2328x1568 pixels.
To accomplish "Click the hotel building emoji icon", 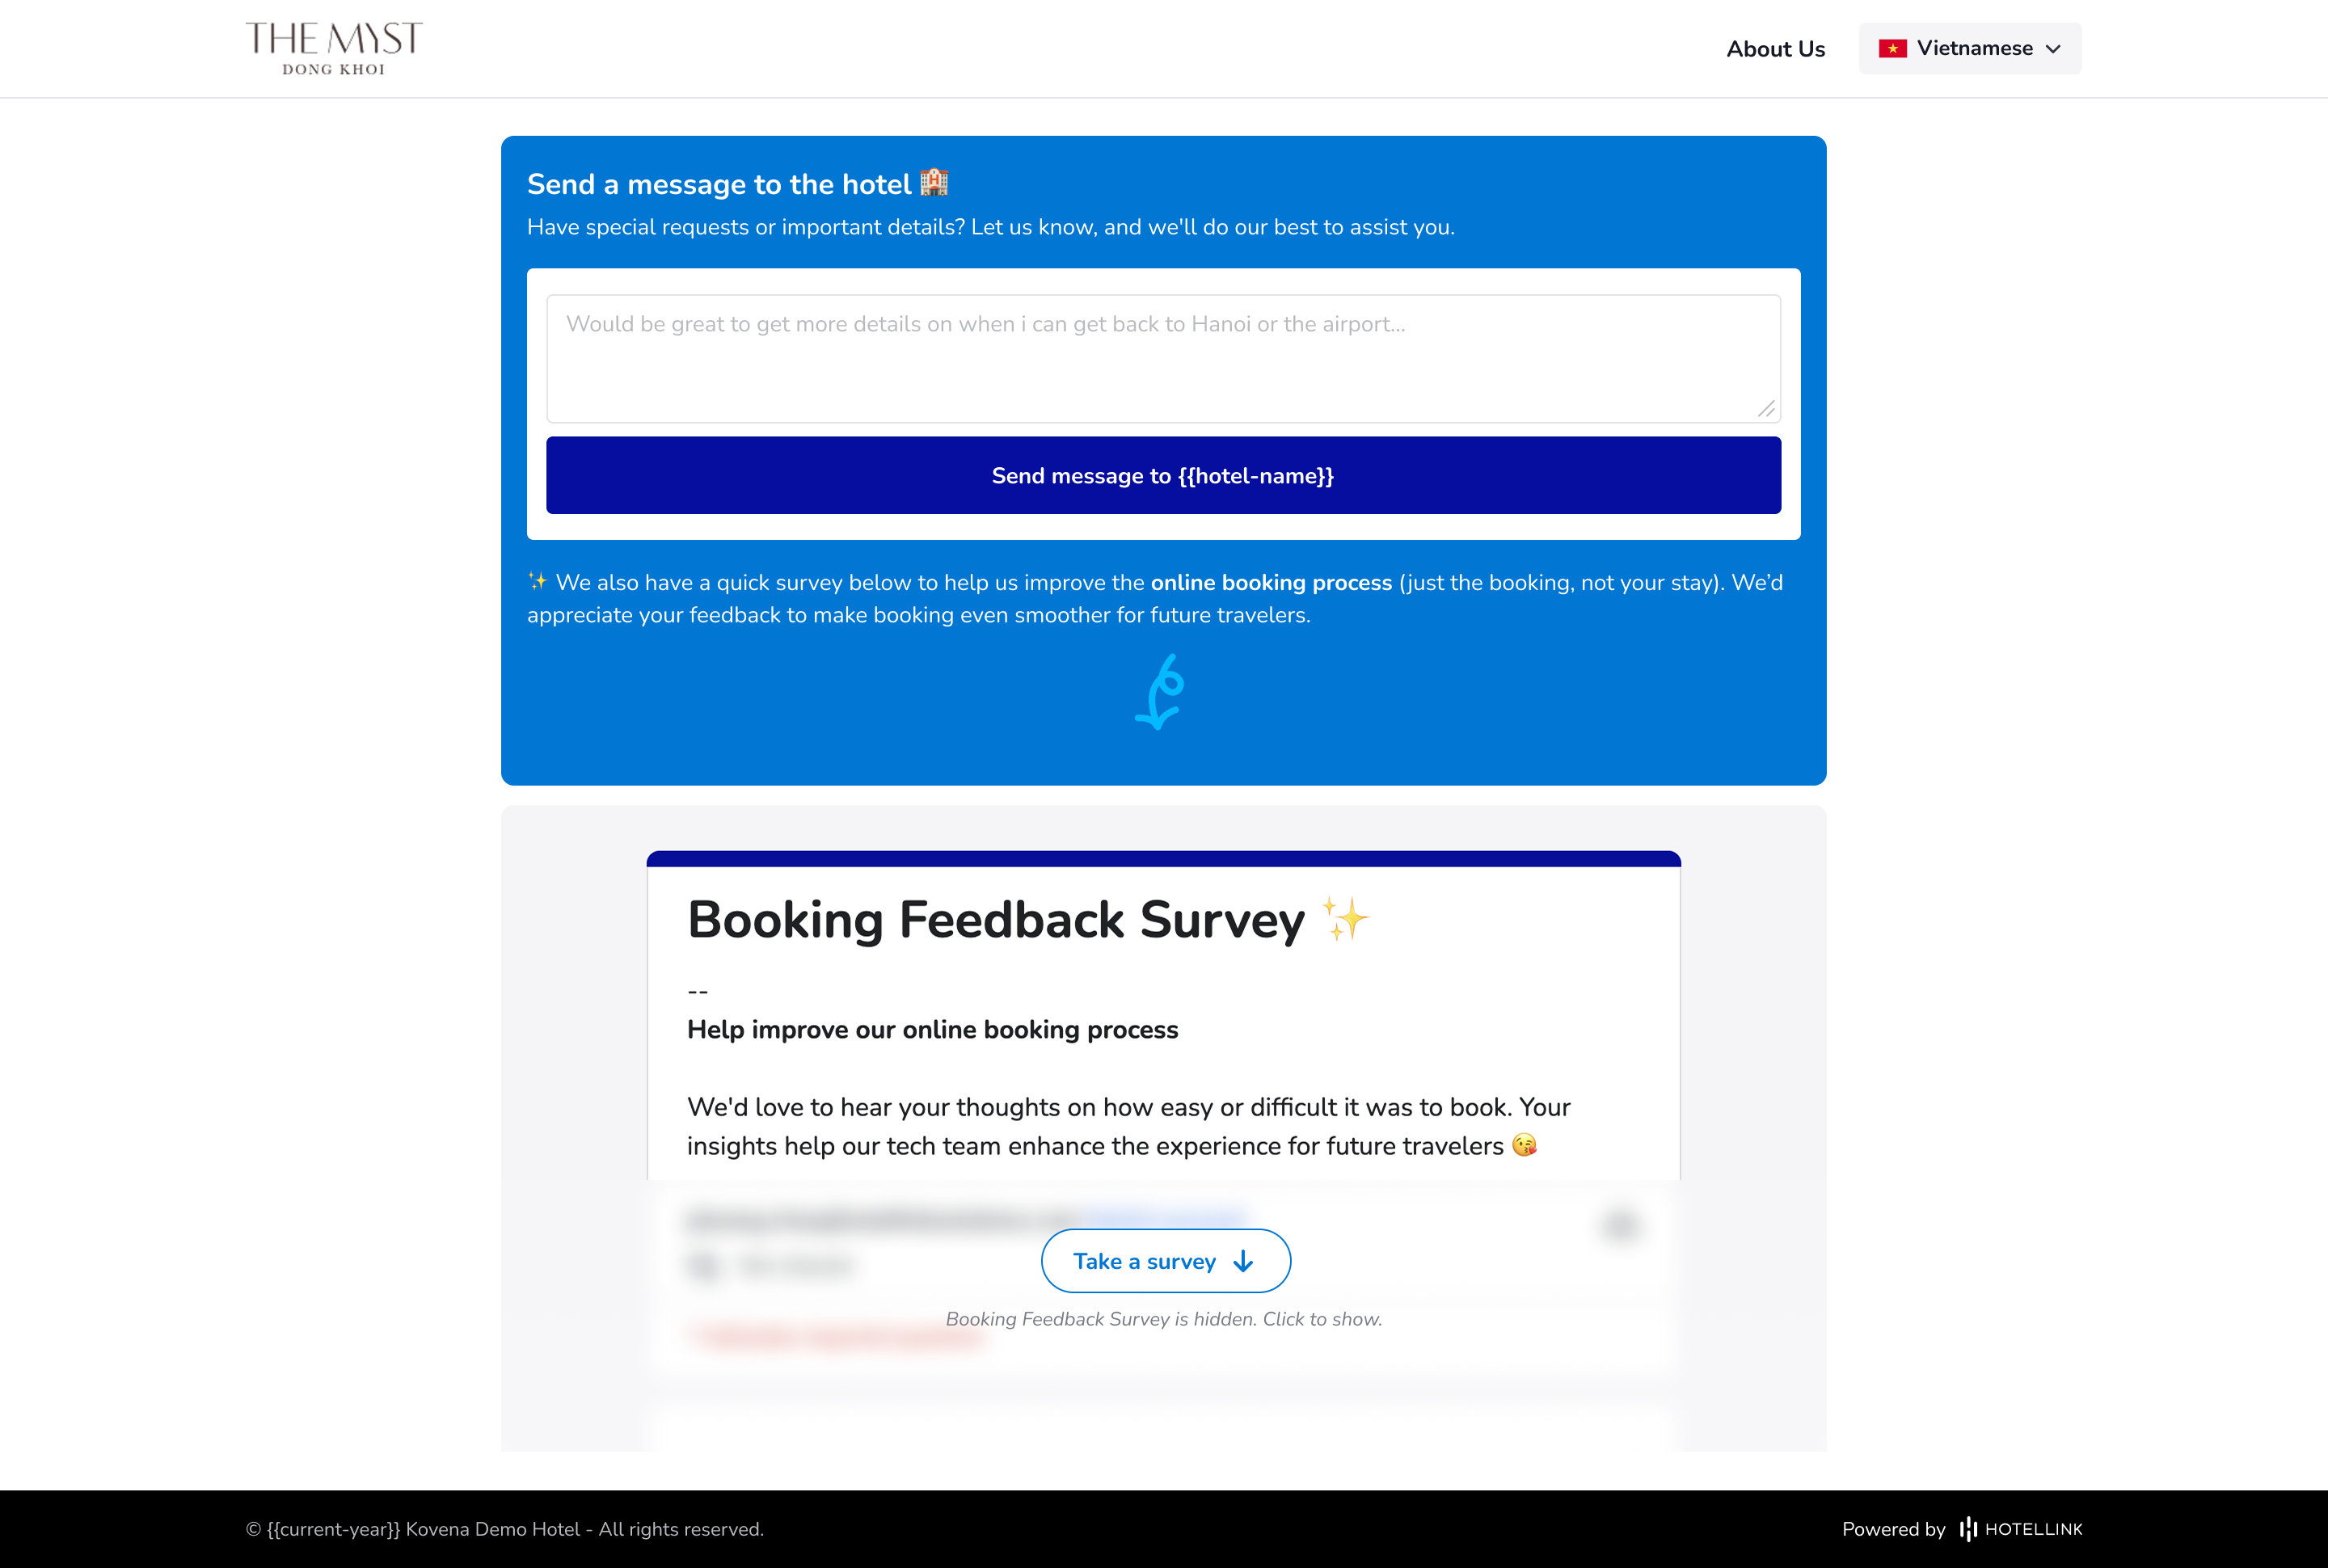I will pos(934,182).
